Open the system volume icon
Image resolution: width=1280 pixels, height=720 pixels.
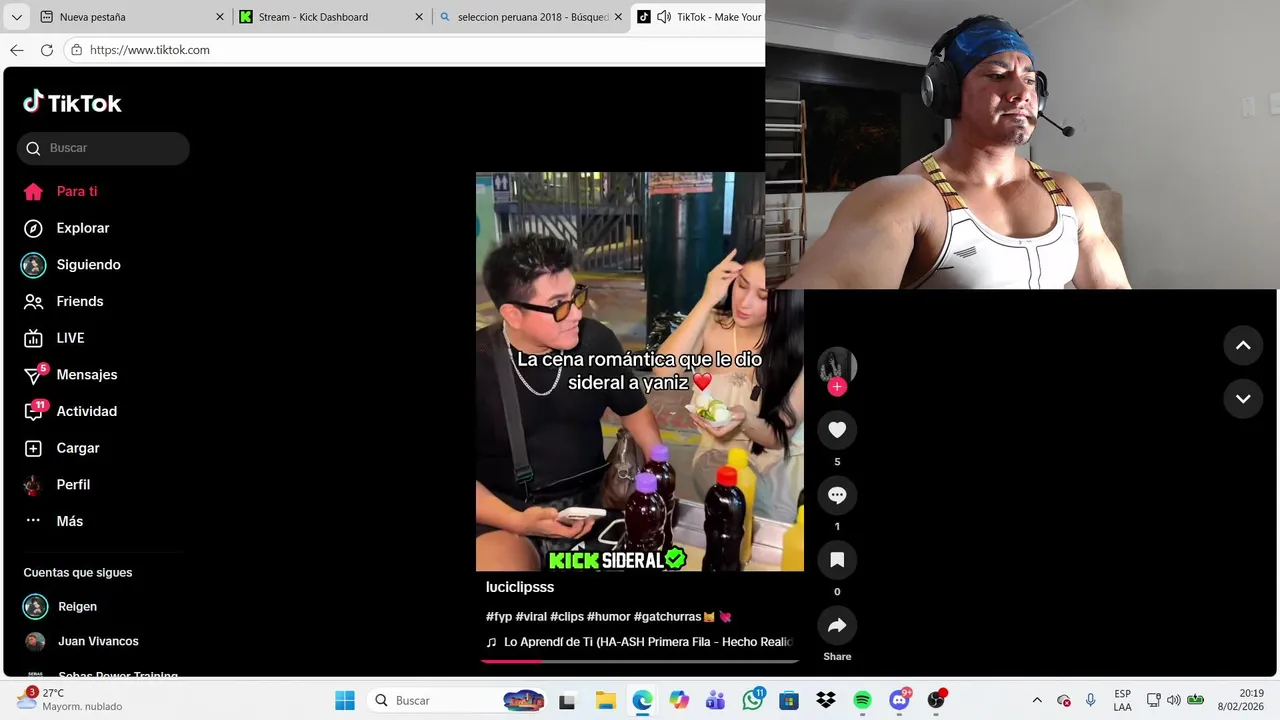click(1174, 700)
